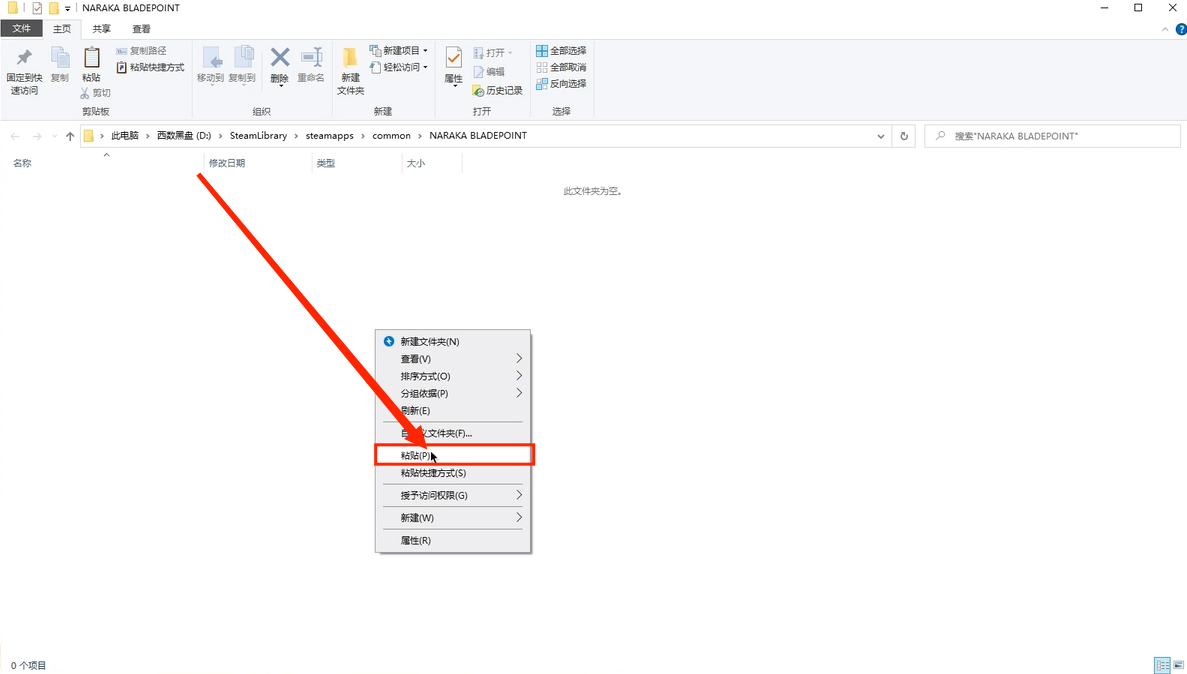Switch to large icons view in the status bar
The image size is (1187, 674).
(x=1179, y=665)
